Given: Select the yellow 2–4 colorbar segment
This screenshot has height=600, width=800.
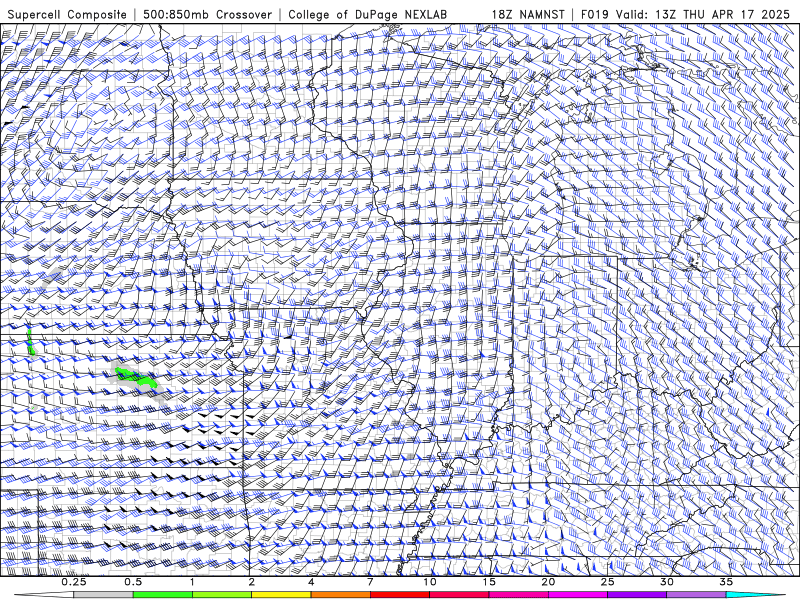Looking at the screenshot, I should click(281, 595).
